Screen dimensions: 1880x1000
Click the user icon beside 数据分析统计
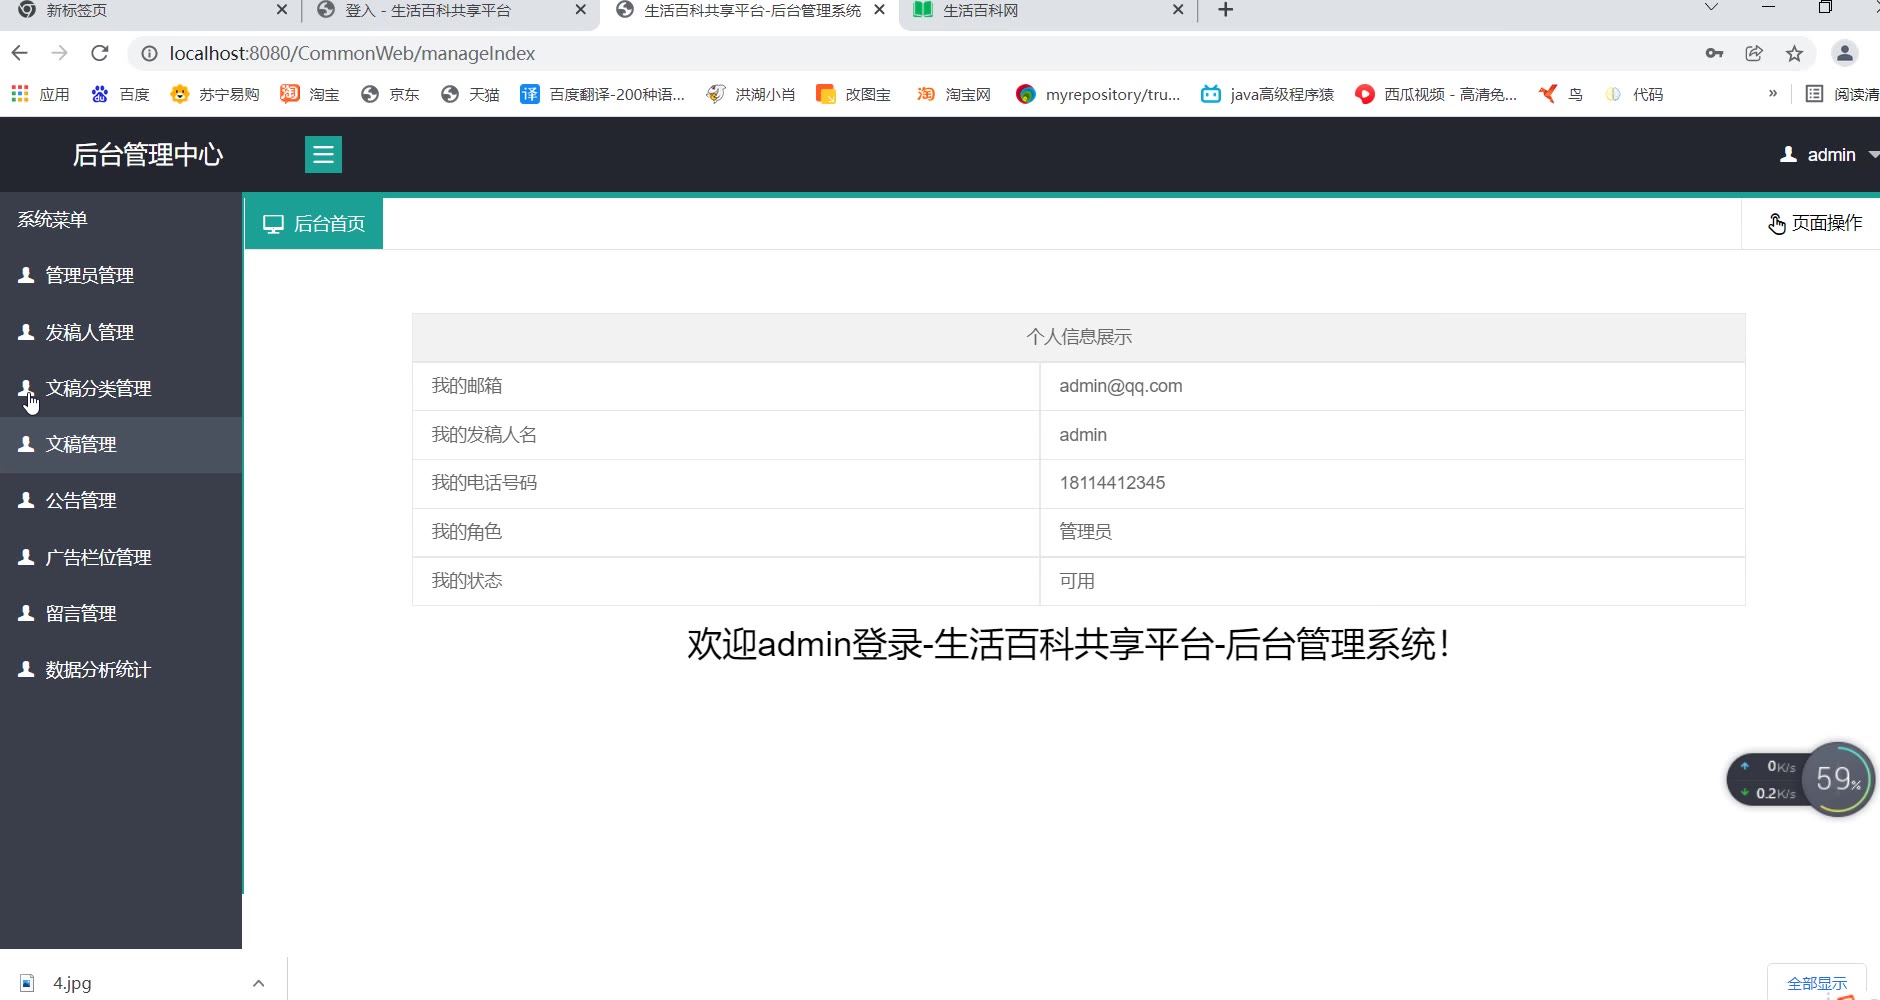(x=27, y=669)
